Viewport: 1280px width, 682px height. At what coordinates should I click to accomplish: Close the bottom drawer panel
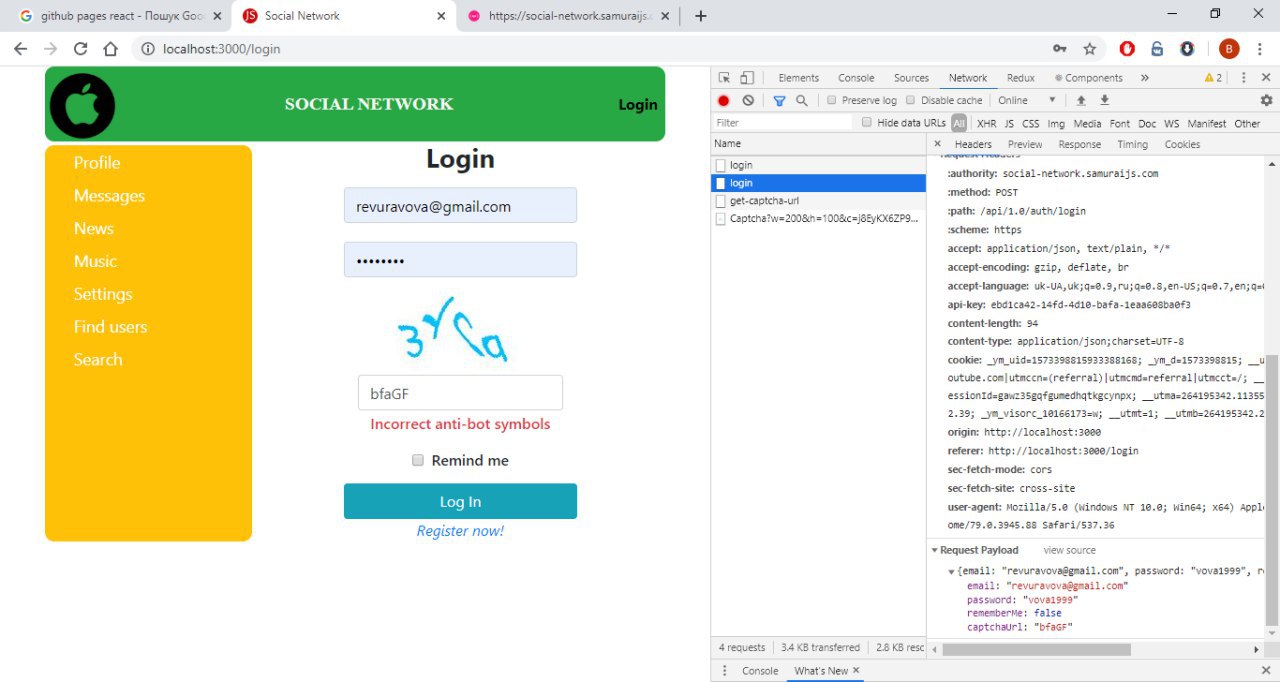click(1265, 670)
